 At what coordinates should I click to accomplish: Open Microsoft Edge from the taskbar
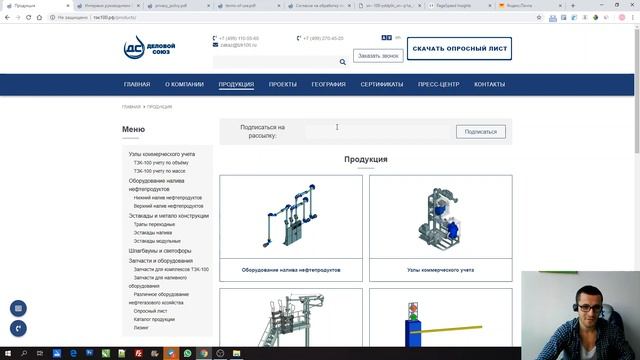[x=73, y=353]
